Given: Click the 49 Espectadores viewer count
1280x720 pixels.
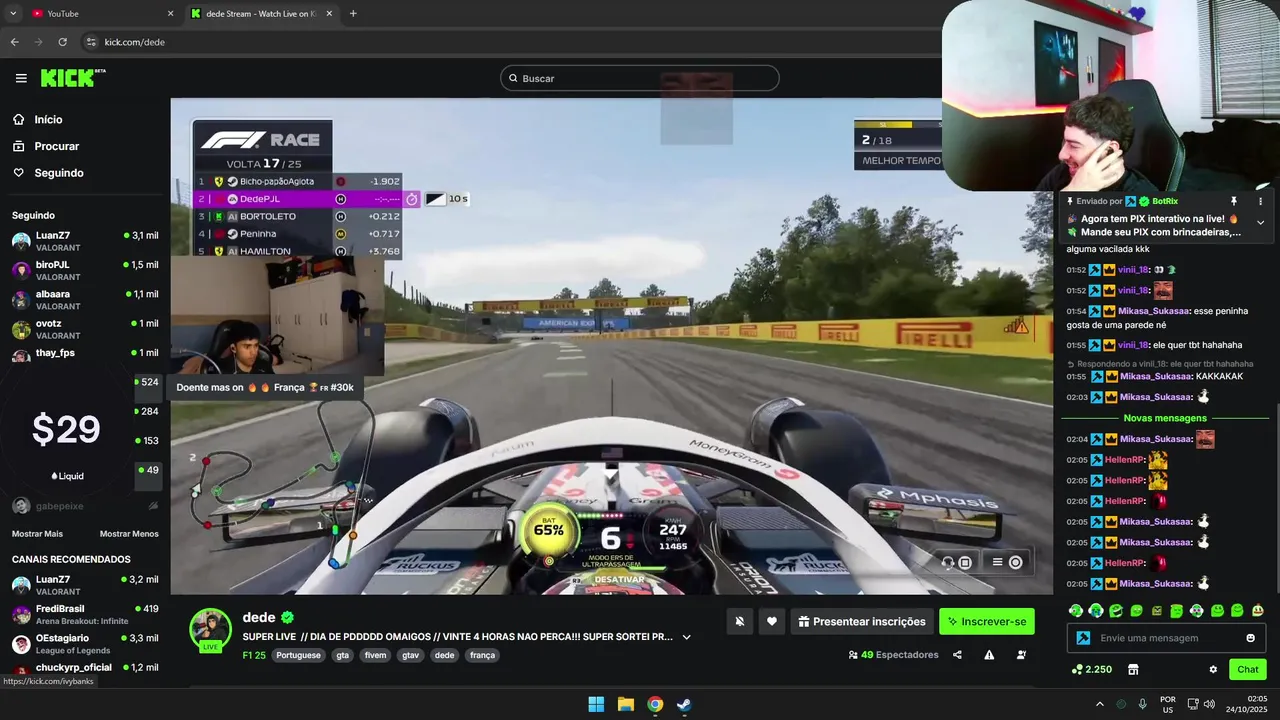Looking at the screenshot, I should pos(893,655).
